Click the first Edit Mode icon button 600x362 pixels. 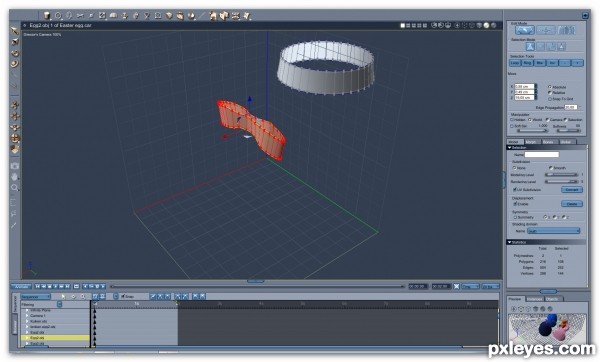(525, 30)
